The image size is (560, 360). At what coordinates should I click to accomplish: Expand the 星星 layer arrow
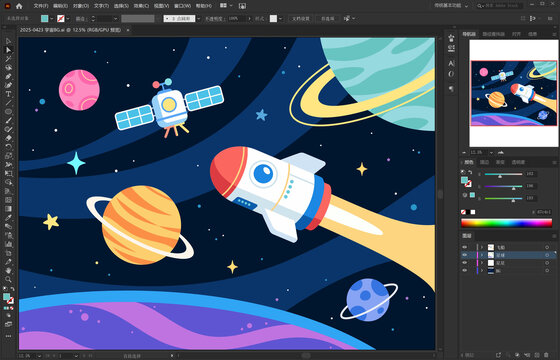point(482,263)
